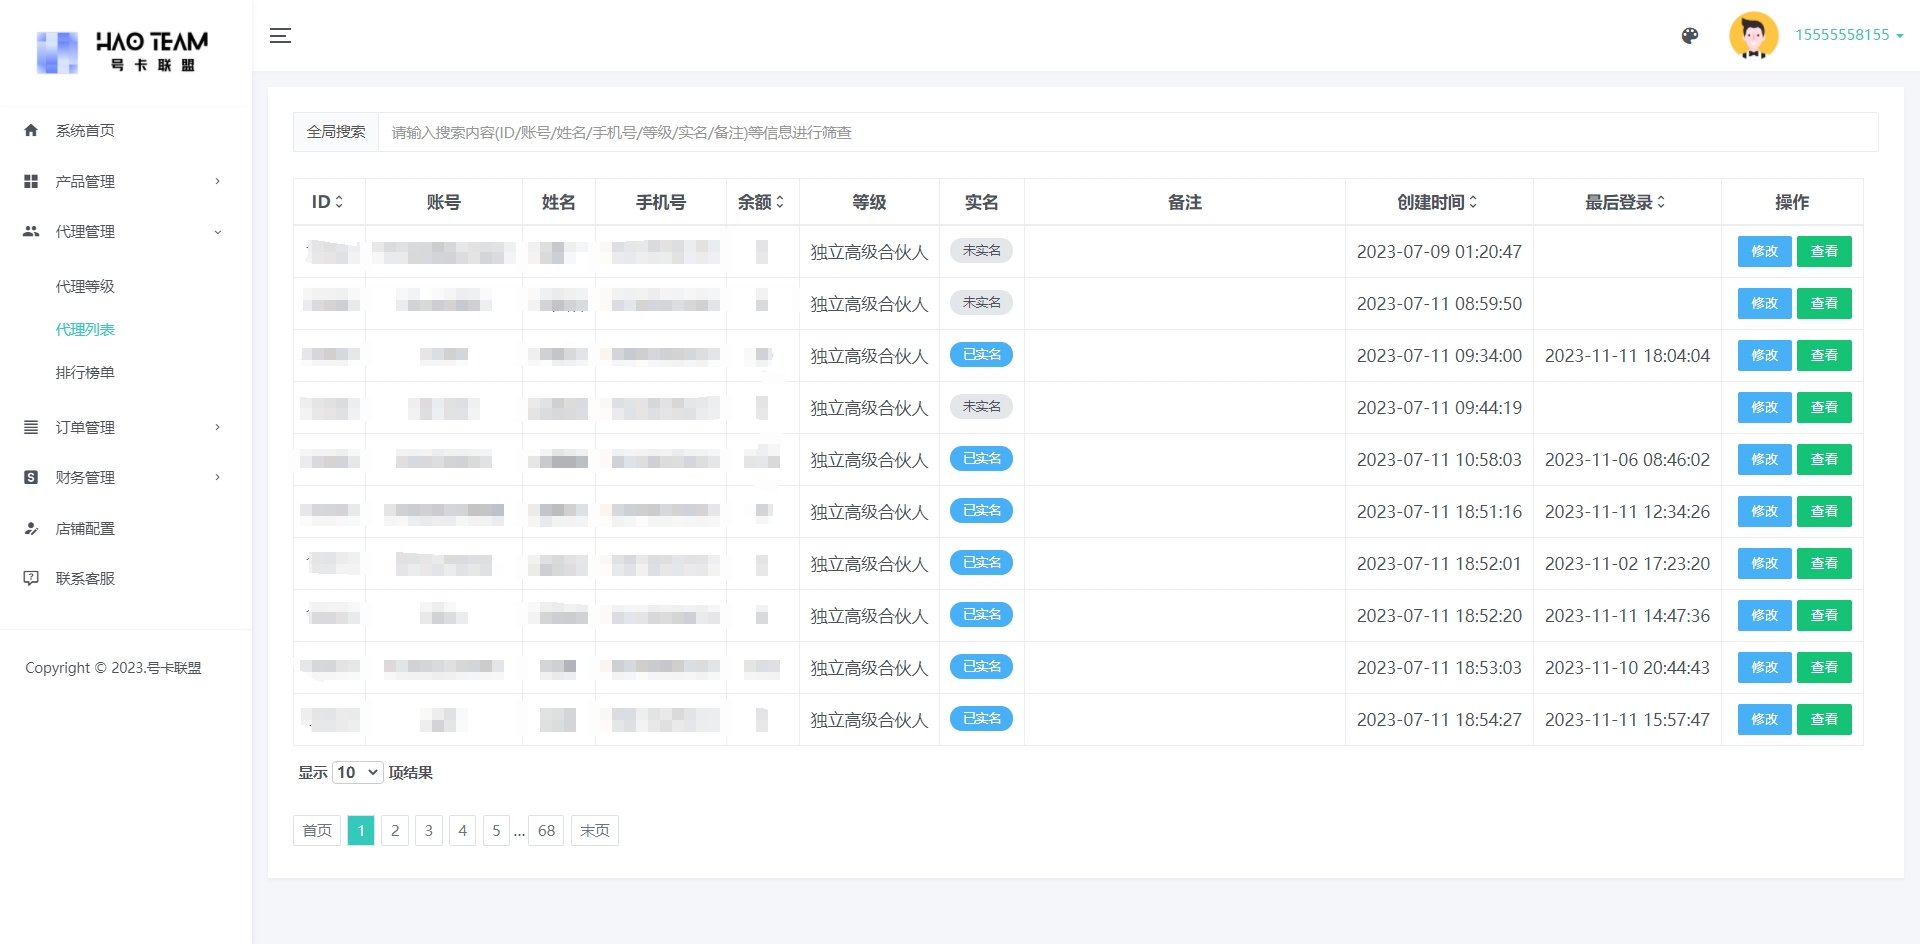The image size is (1920, 944).
Task: Click the grid icon beside 产品管理
Action: click(31, 181)
